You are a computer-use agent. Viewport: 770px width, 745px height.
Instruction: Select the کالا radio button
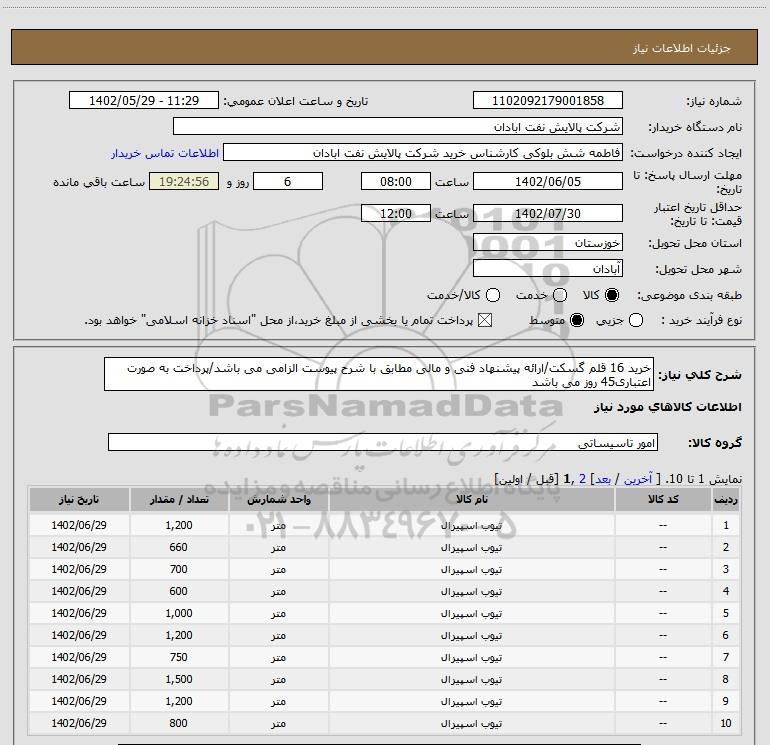click(x=613, y=296)
